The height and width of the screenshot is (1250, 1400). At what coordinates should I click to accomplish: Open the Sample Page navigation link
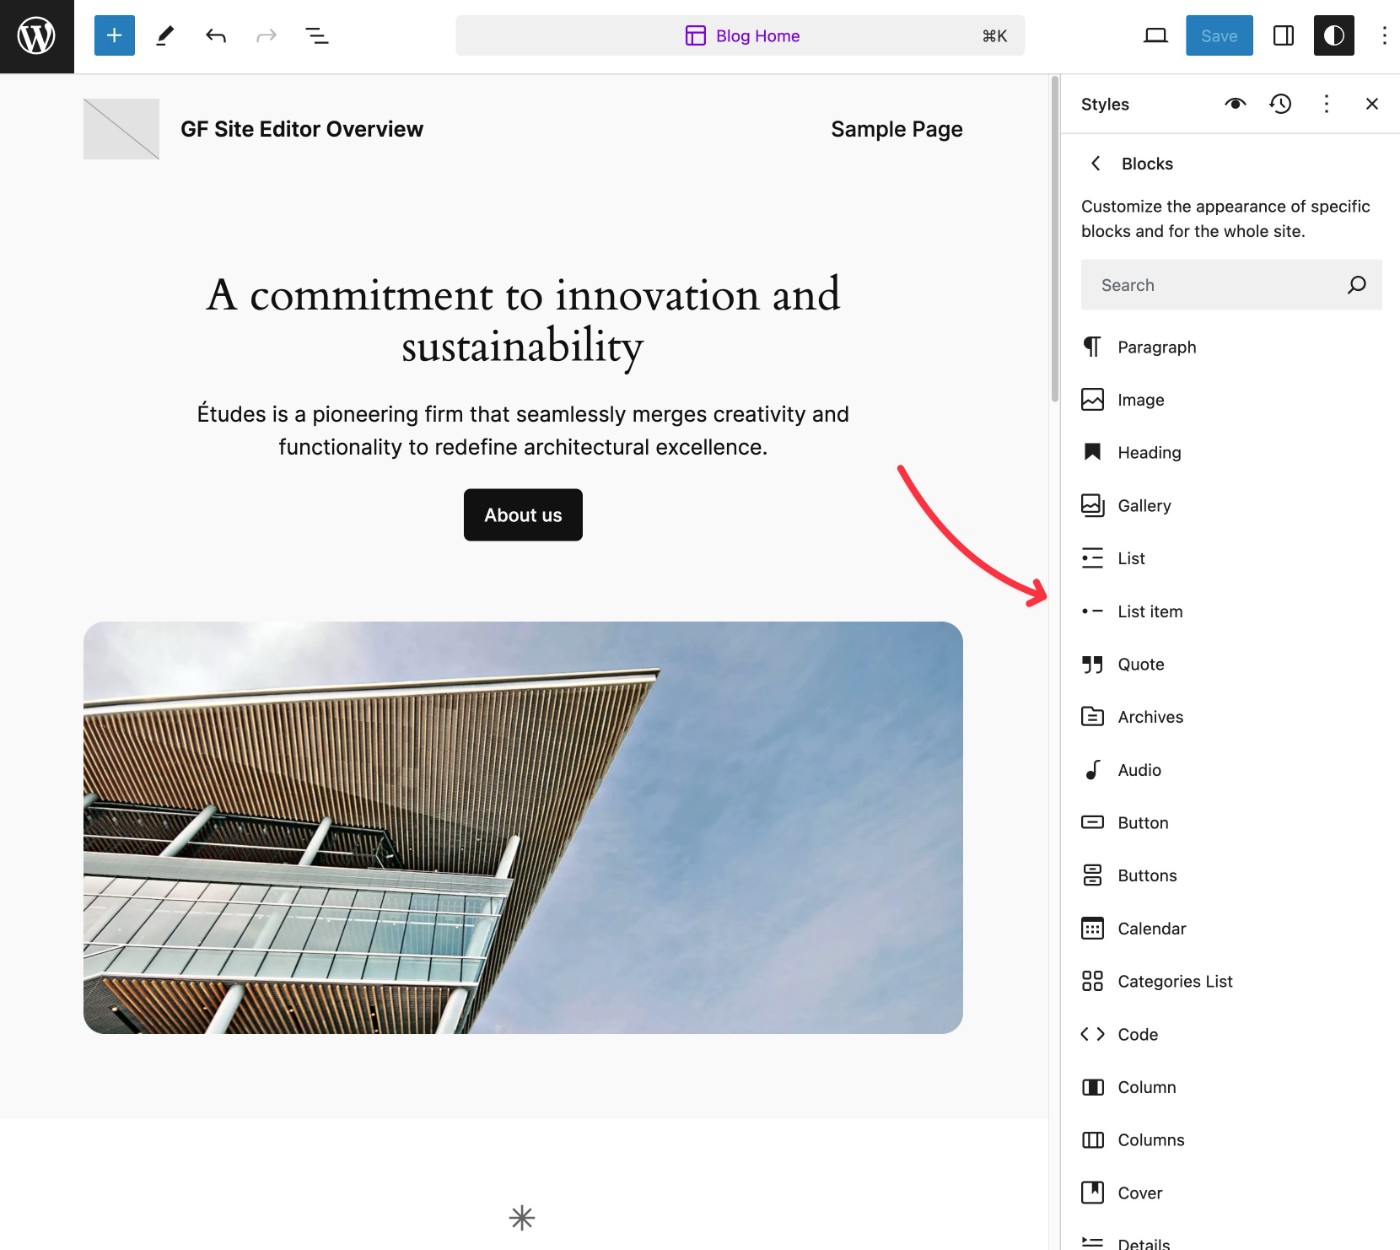pyautogui.click(x=897, y=129)
